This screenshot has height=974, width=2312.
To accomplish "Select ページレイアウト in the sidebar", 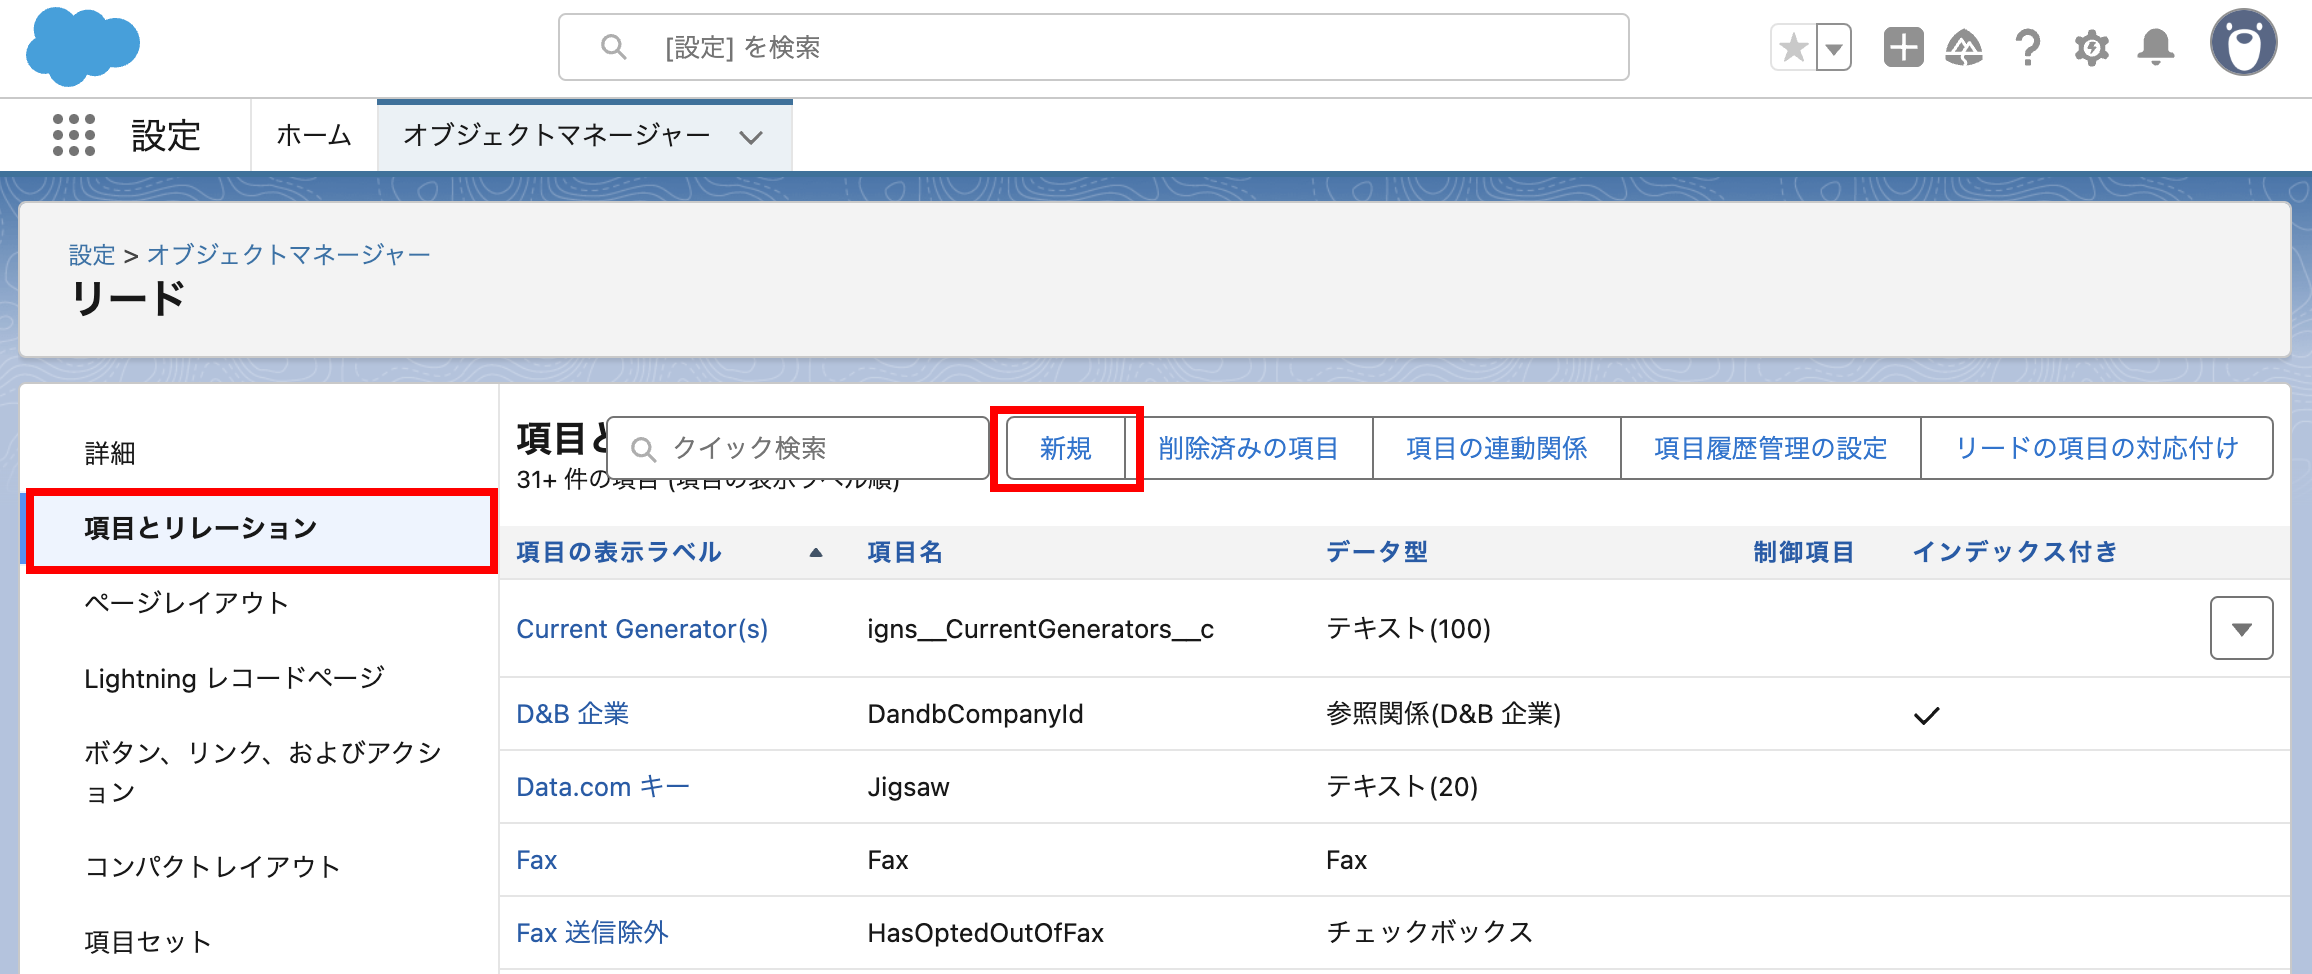I will point(187,603).
